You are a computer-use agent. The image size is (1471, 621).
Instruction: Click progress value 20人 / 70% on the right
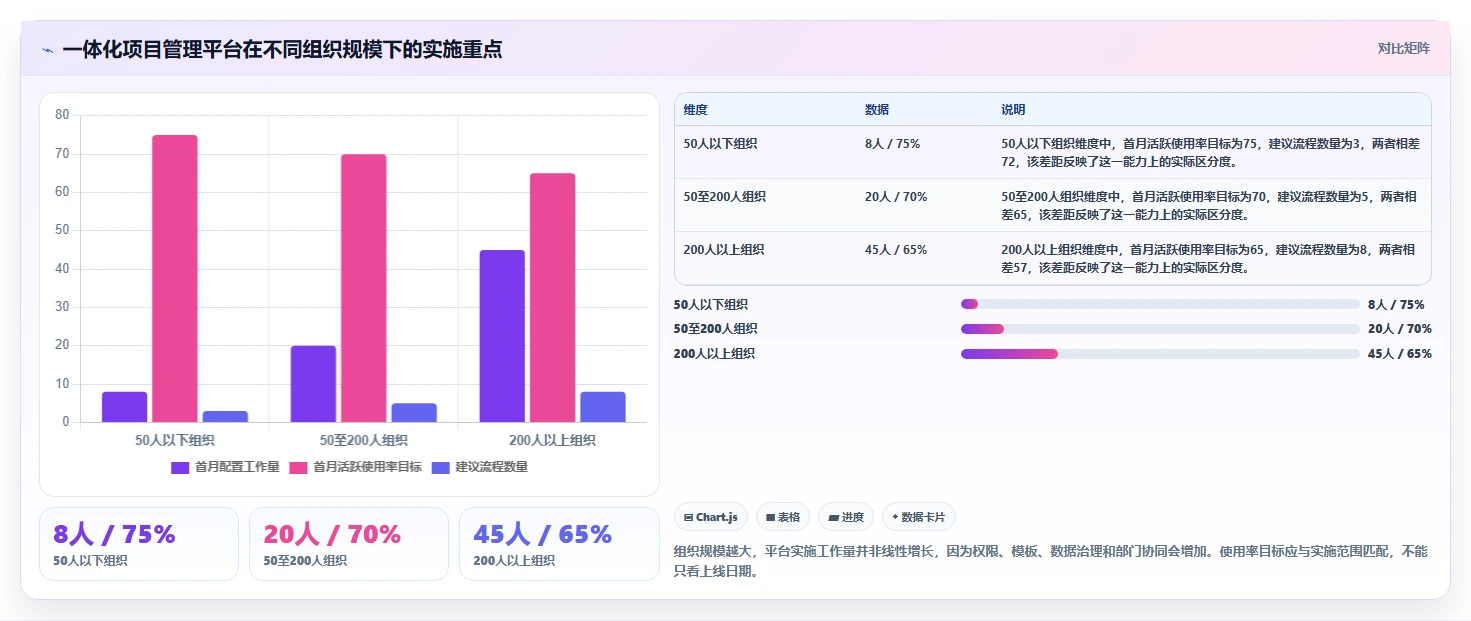pos(1400,329)
